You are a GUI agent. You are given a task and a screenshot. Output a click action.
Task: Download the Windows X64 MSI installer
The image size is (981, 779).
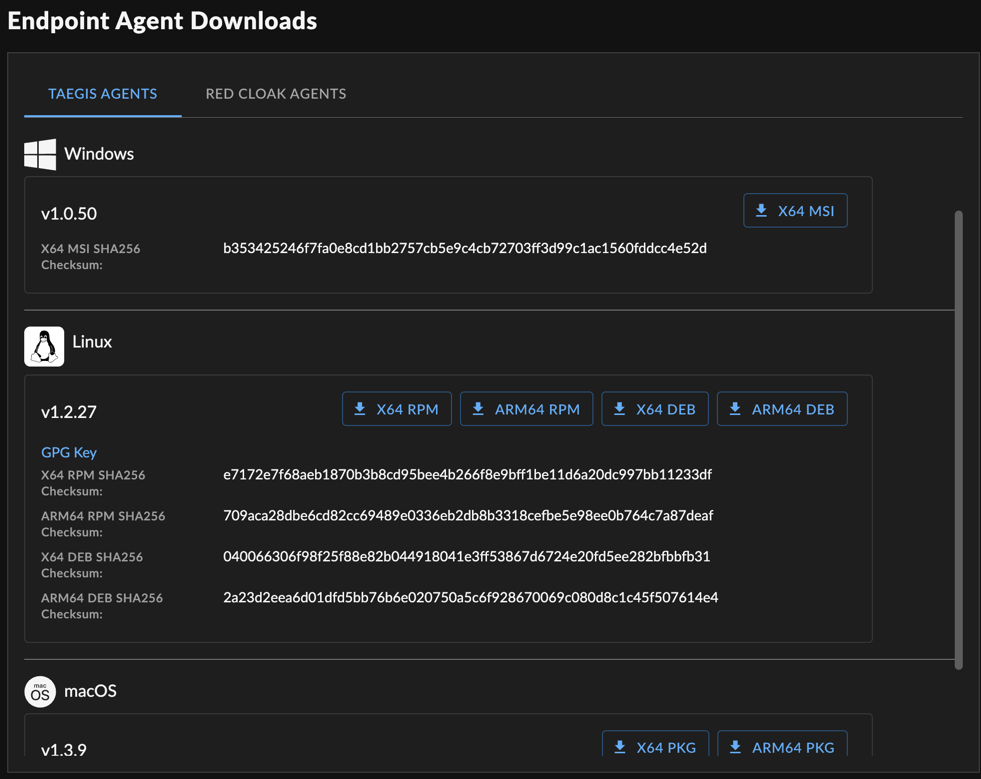click(795, 211)
